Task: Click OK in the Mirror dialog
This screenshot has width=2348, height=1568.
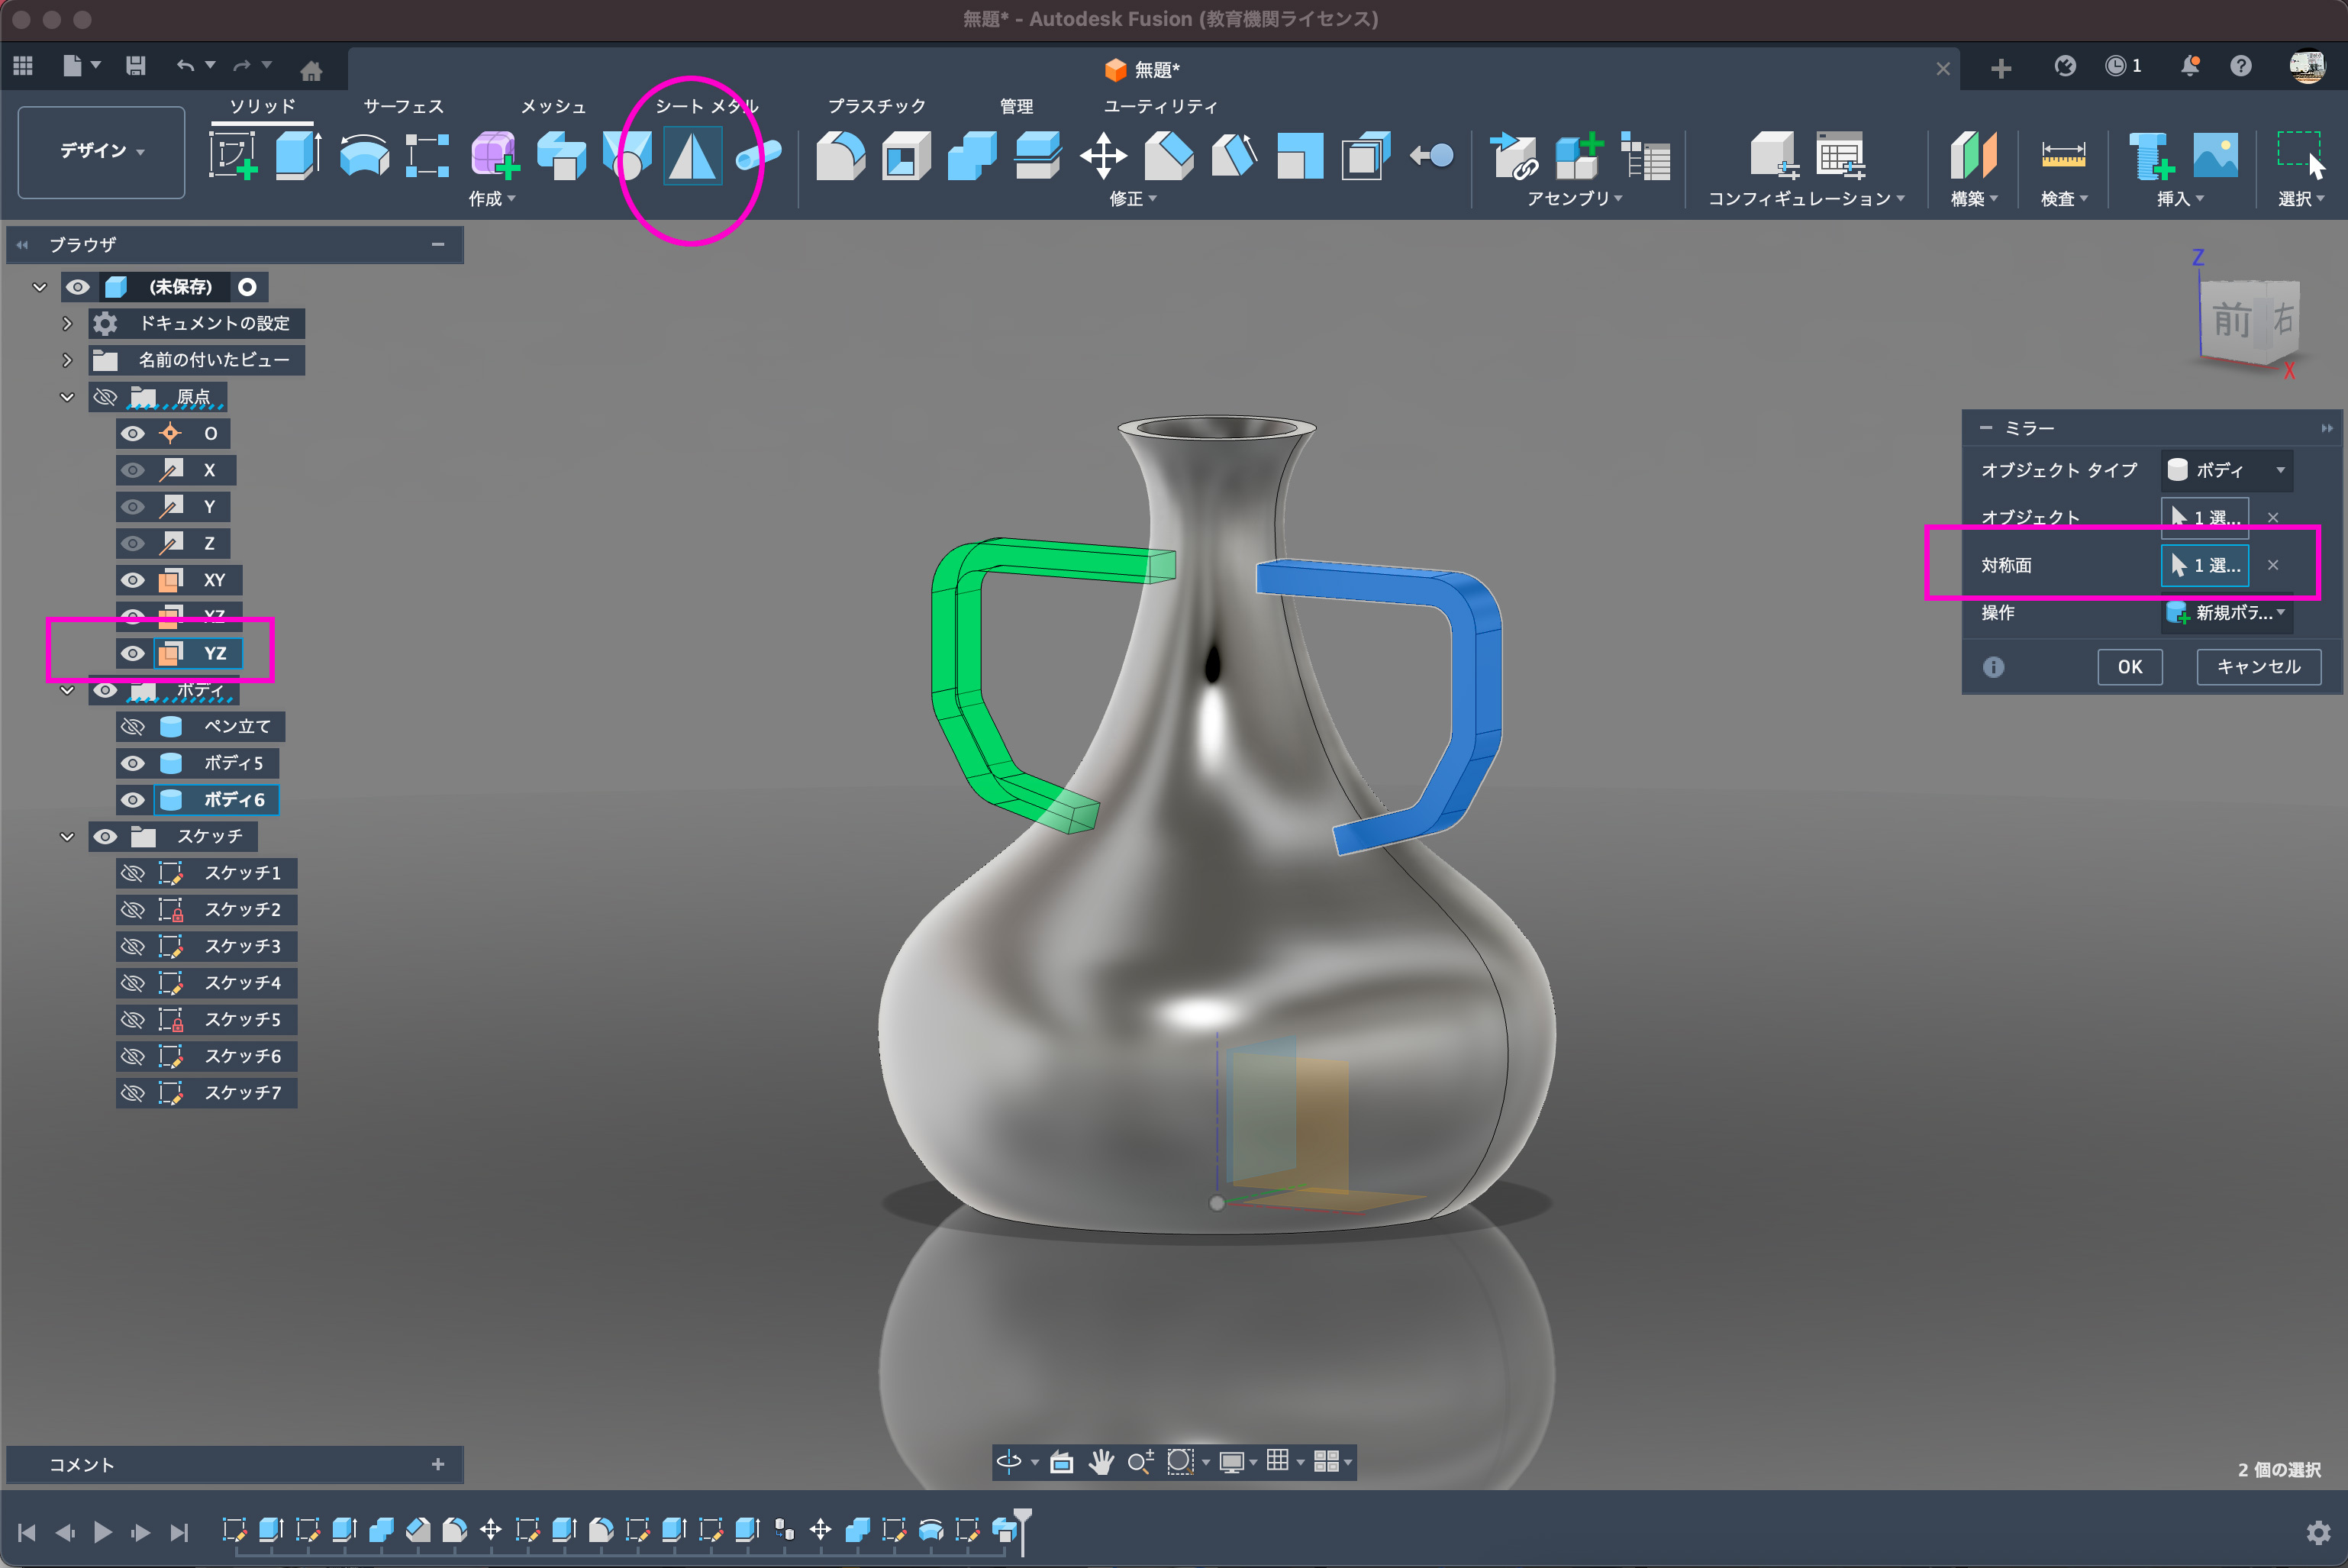Action: tap(2129, 667)
